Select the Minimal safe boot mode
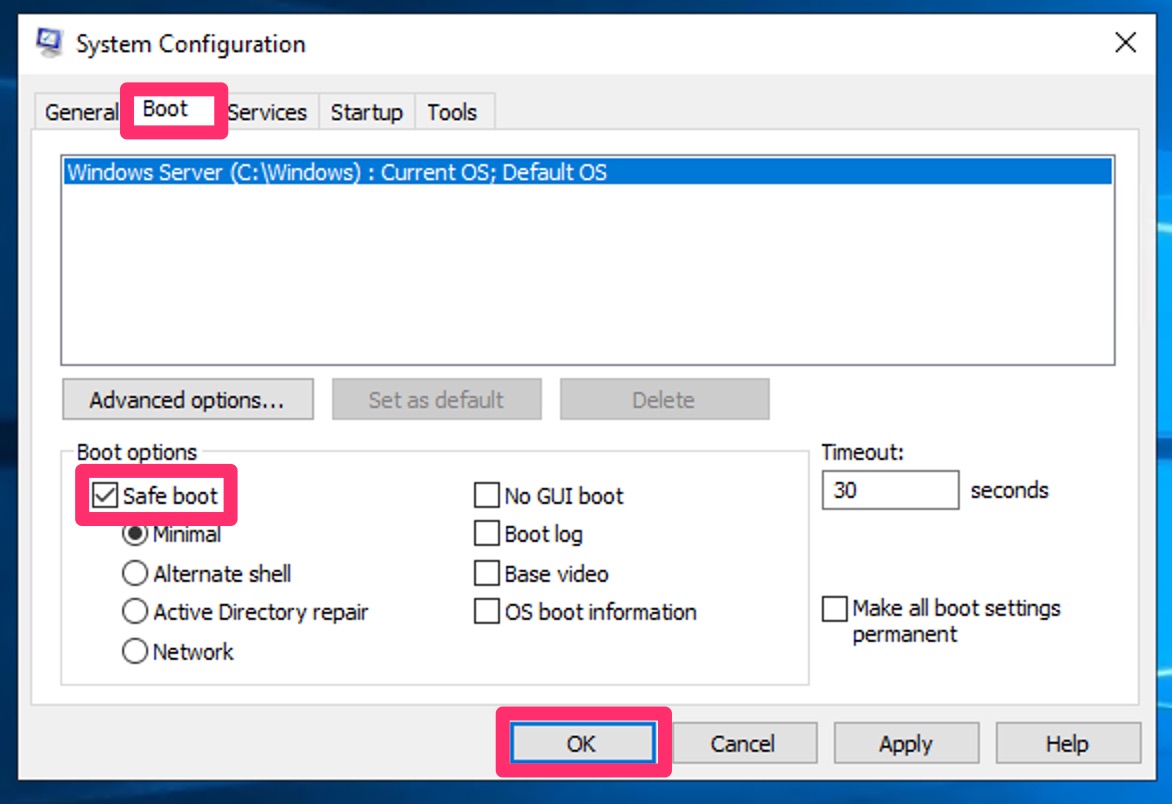The image size is (1172, 804). pyautogui.click(x=135, y=534)
